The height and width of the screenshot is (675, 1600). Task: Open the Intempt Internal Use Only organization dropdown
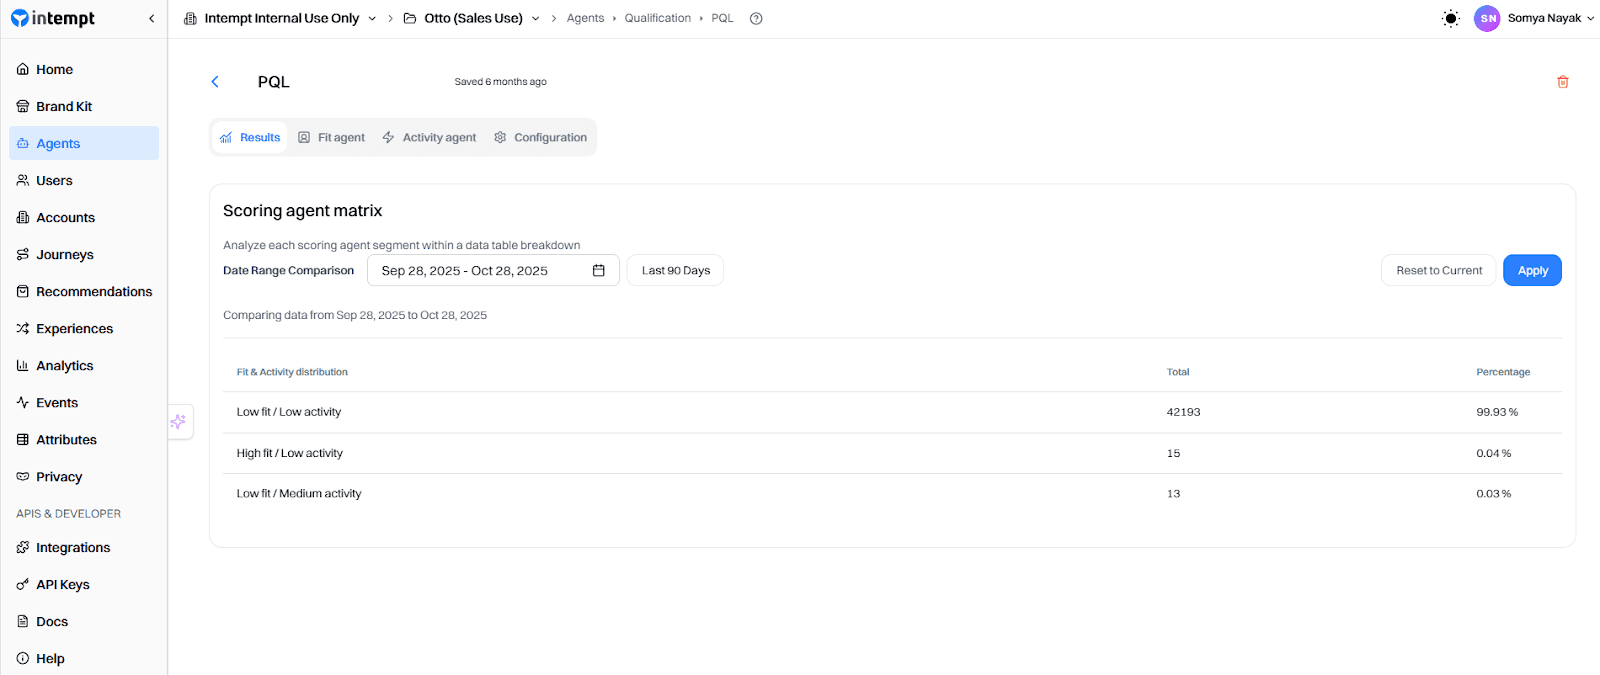click(x=280, y=18)
